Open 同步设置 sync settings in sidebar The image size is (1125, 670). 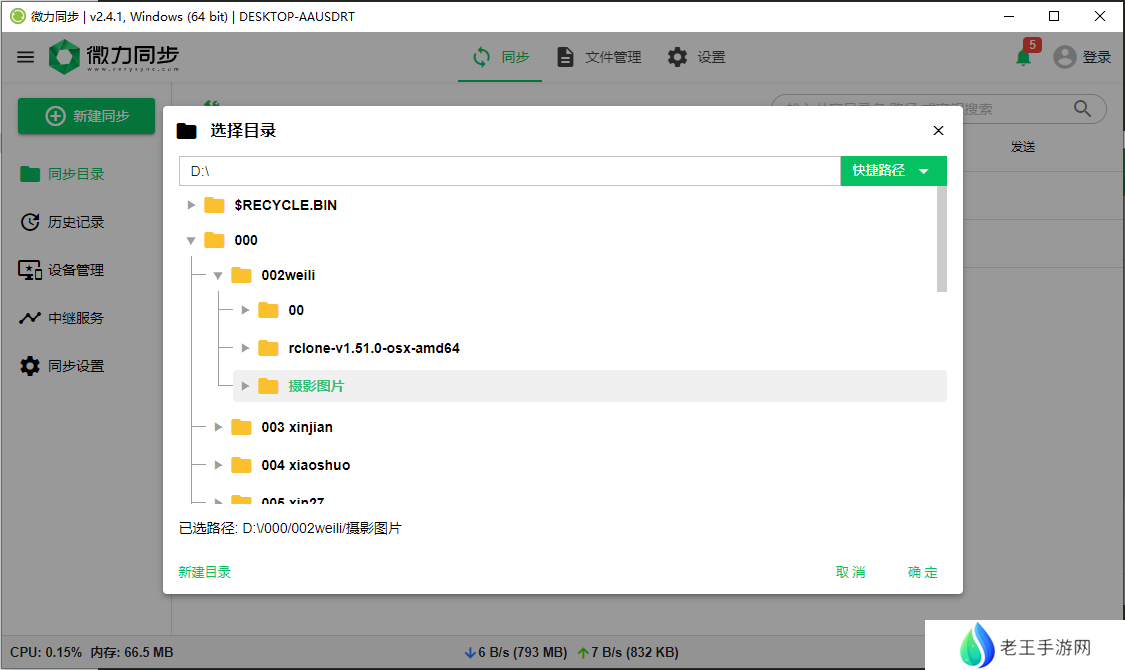[76, 366]
